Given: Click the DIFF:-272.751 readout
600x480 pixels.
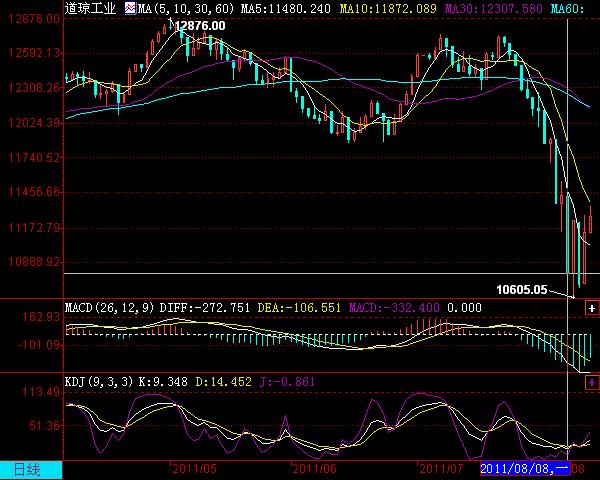Looking at the screenshot, I should coord(205,308).
